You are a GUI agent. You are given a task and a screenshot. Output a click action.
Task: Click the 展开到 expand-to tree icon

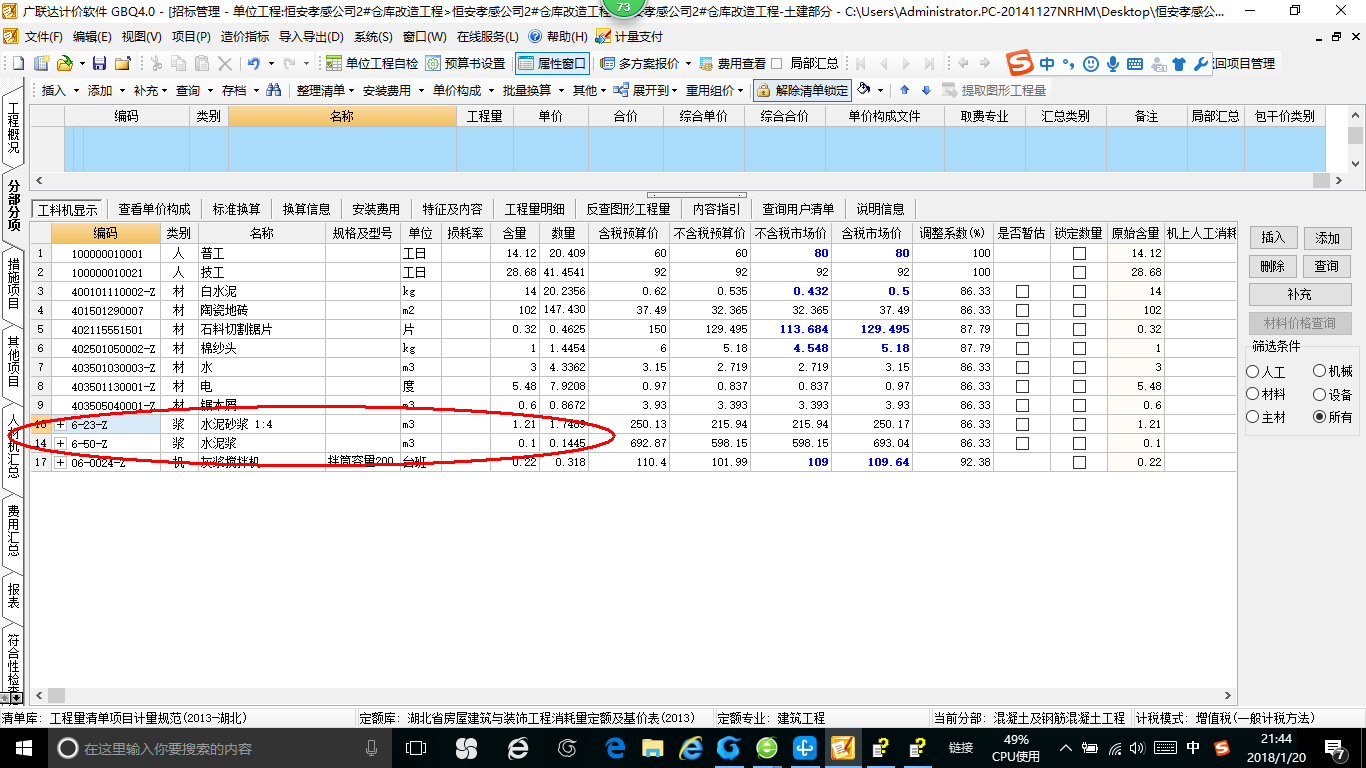click(622, 90)
